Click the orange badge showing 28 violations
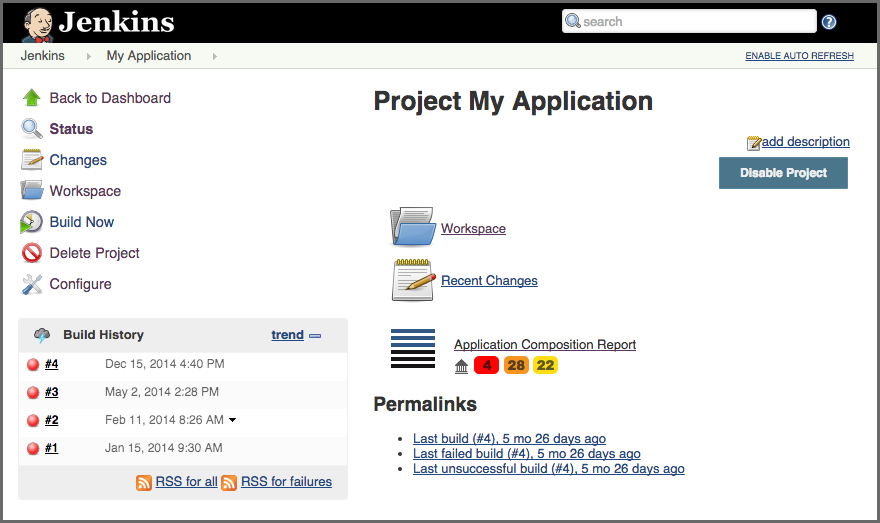 [x=516, y=365]
